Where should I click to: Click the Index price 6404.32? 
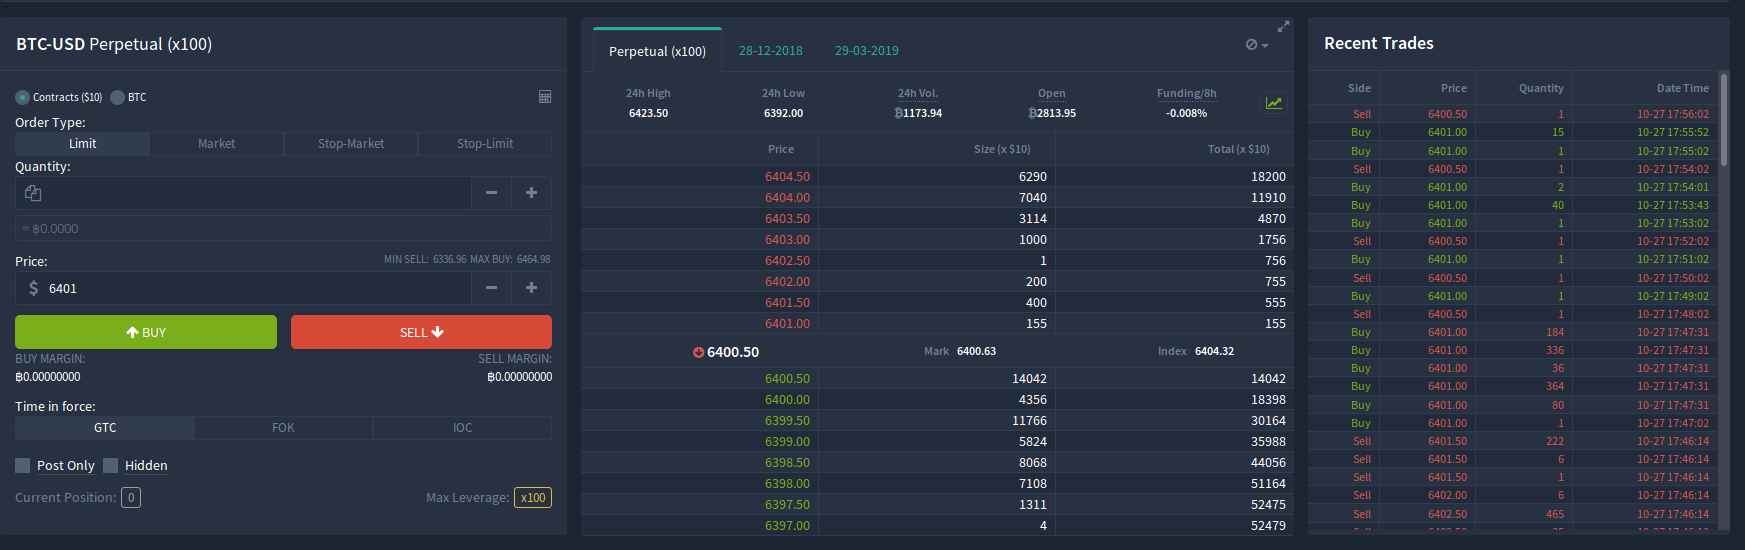pos(1214,352)
